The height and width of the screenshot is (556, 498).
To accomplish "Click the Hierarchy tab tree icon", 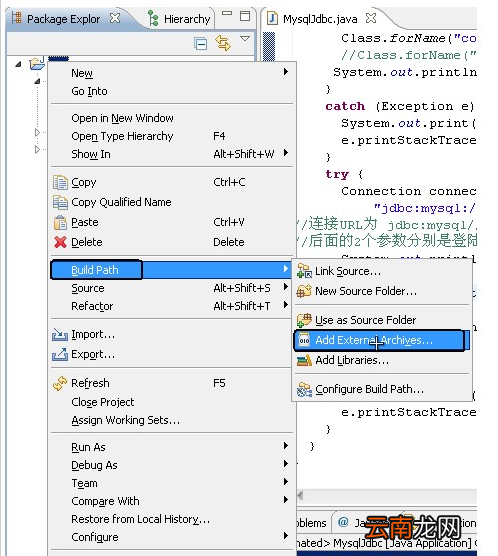I will [153, 18].
